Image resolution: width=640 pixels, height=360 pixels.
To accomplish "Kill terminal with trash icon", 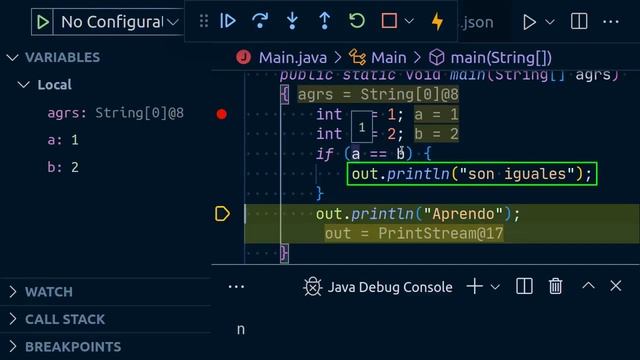I will (555, 286).
